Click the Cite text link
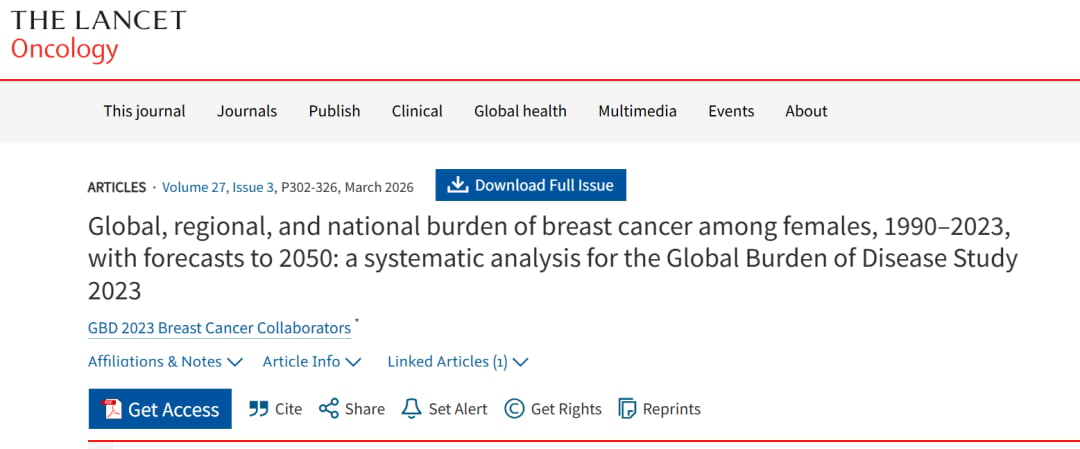The width and height of the screenshot is (1080, 449). click(x=289, y=409)
